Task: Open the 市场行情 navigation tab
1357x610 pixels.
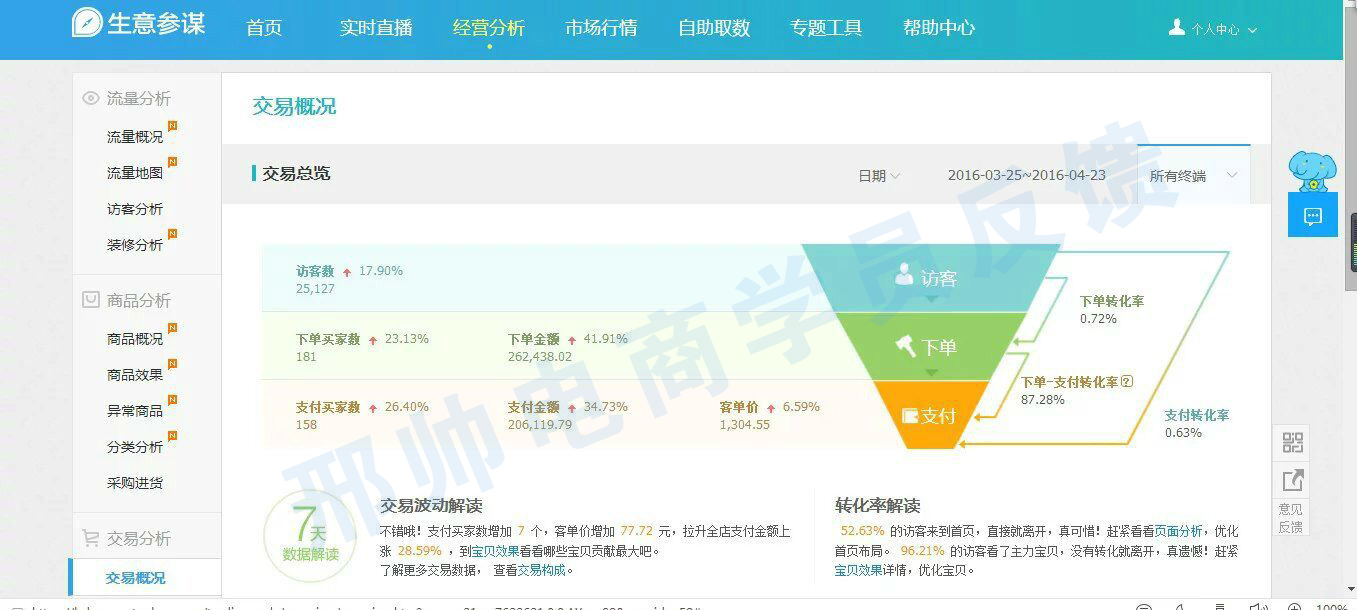Action: click(x=601, y=28)
